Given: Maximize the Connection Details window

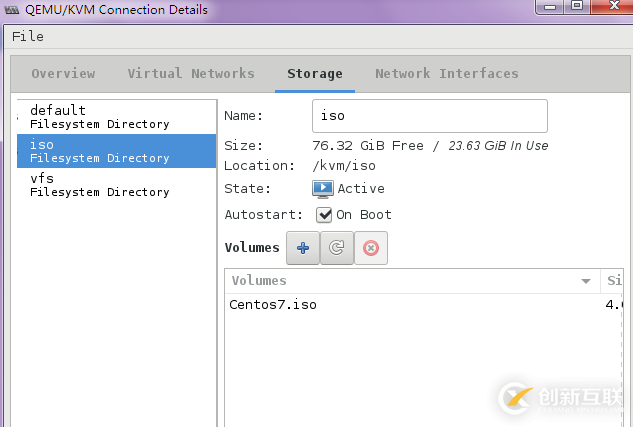Looking at the screenshot, I should (x=577, y=6).
